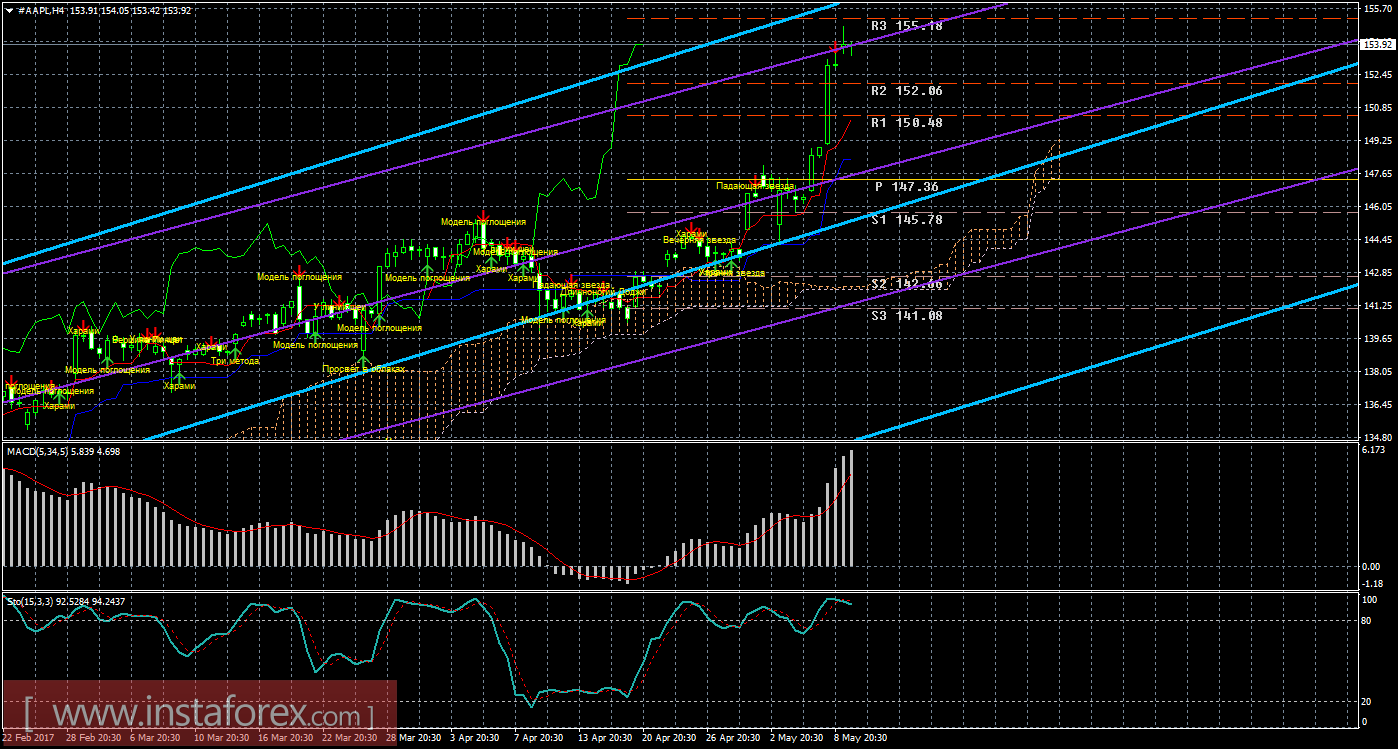The height and width of the screenshot is (749, 1398).
Task: Click 141.25 on the price scale
Action: (1379, 306)
